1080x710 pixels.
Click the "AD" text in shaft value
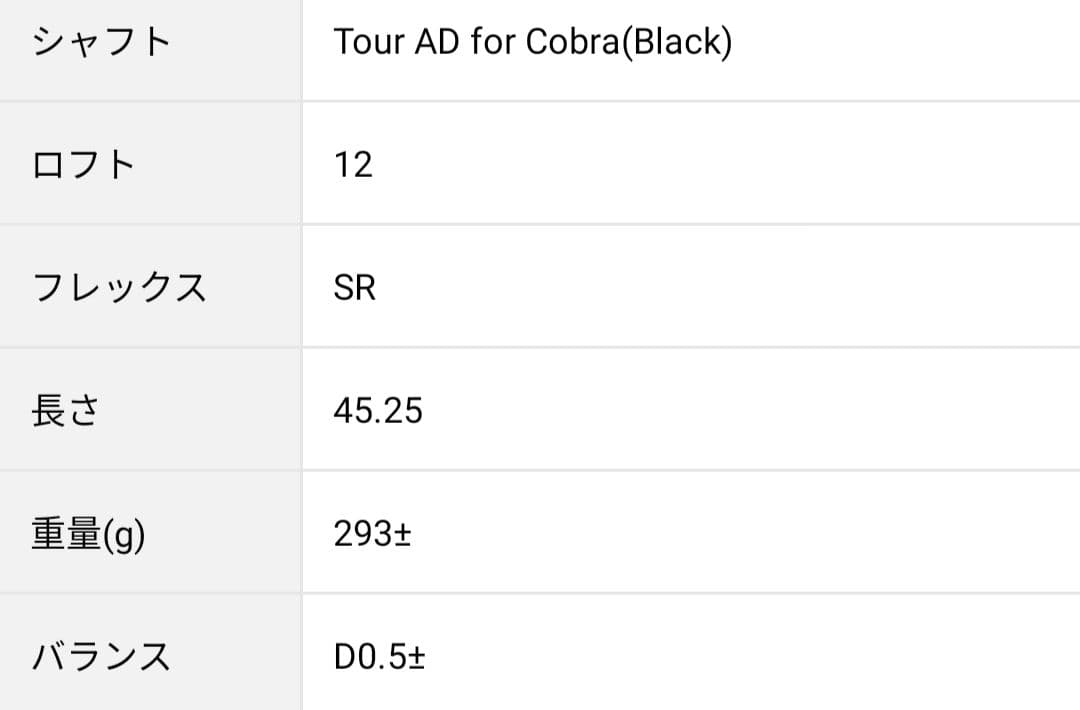click(427, 43)
